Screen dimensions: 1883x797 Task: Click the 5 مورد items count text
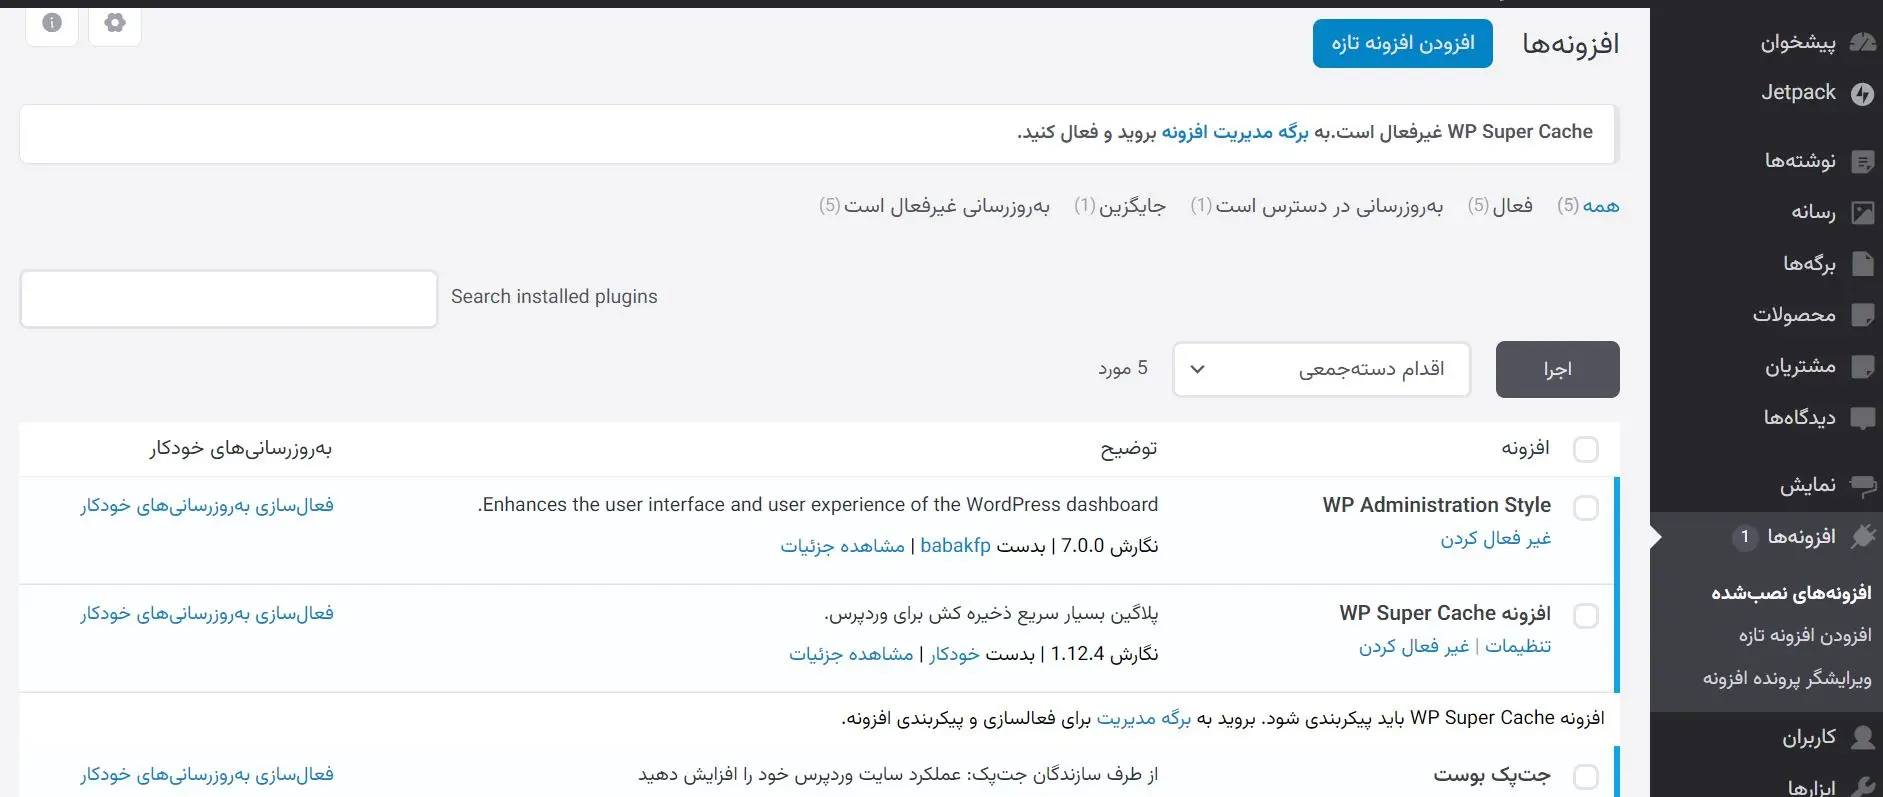pos(1123,368)
